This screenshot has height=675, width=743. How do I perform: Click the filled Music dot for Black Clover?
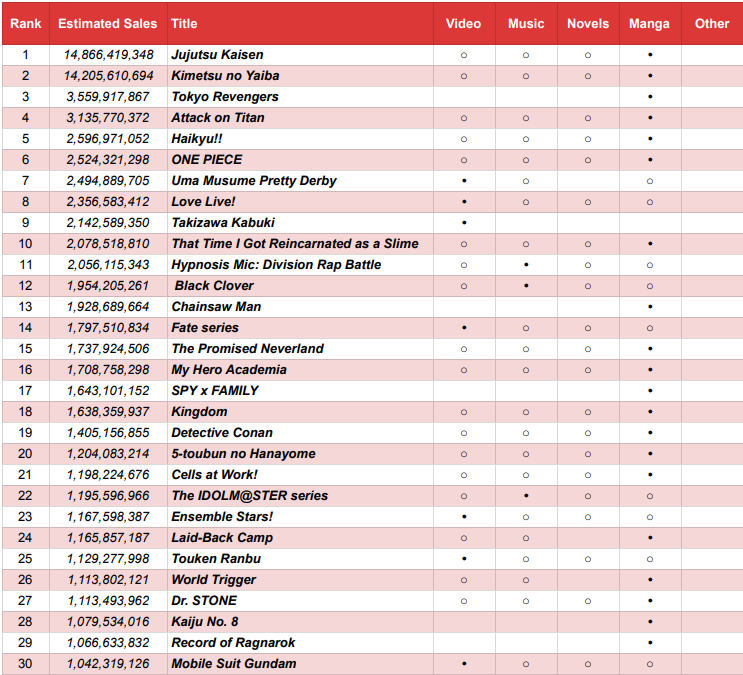click(x=526, y=286)
